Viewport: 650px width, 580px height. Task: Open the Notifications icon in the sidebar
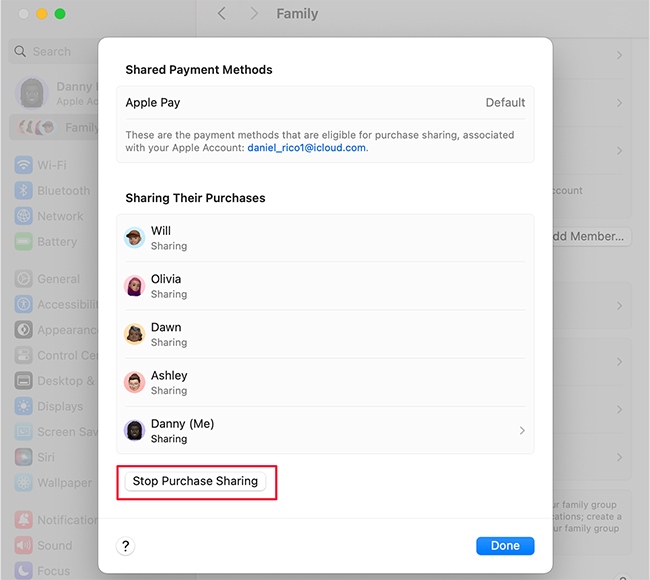(24, 520)
